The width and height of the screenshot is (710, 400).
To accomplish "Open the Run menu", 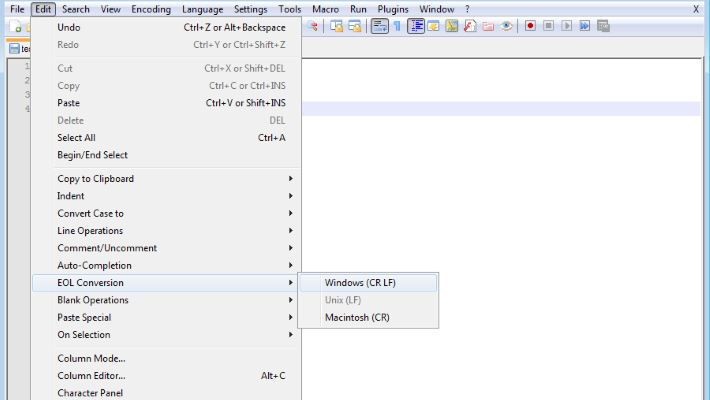I will click(358, 9).
